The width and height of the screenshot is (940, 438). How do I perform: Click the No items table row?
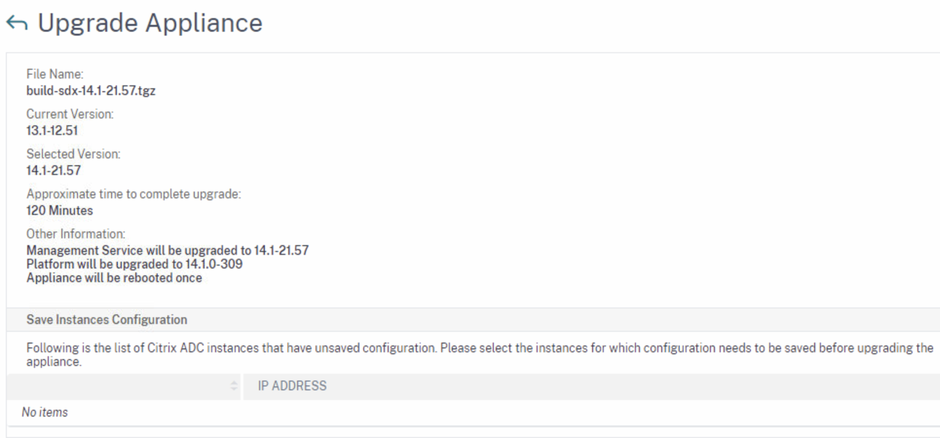click(474, 412)
